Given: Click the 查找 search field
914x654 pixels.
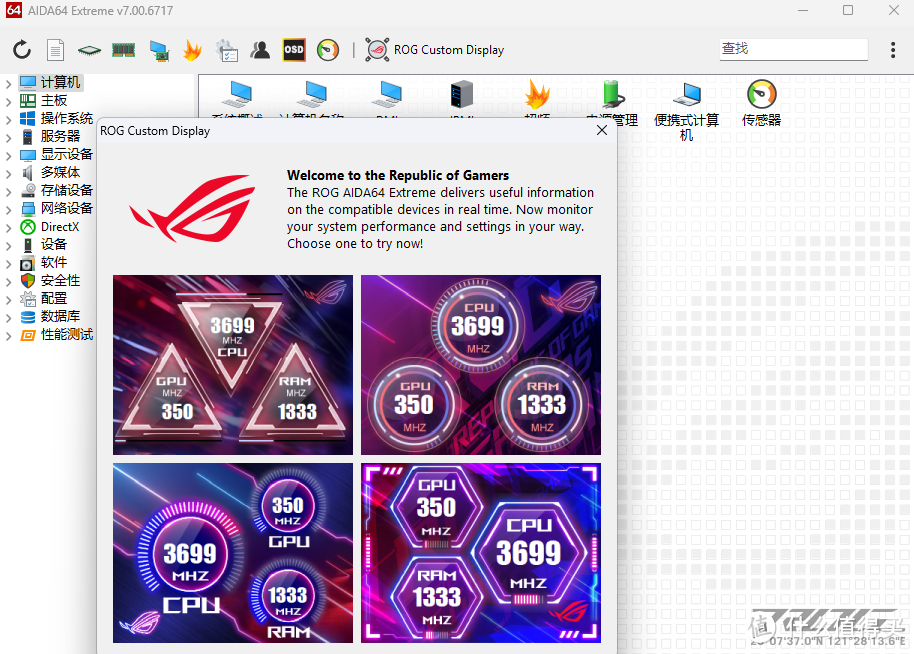Looking at the screenshot, I should coord(793,49).
